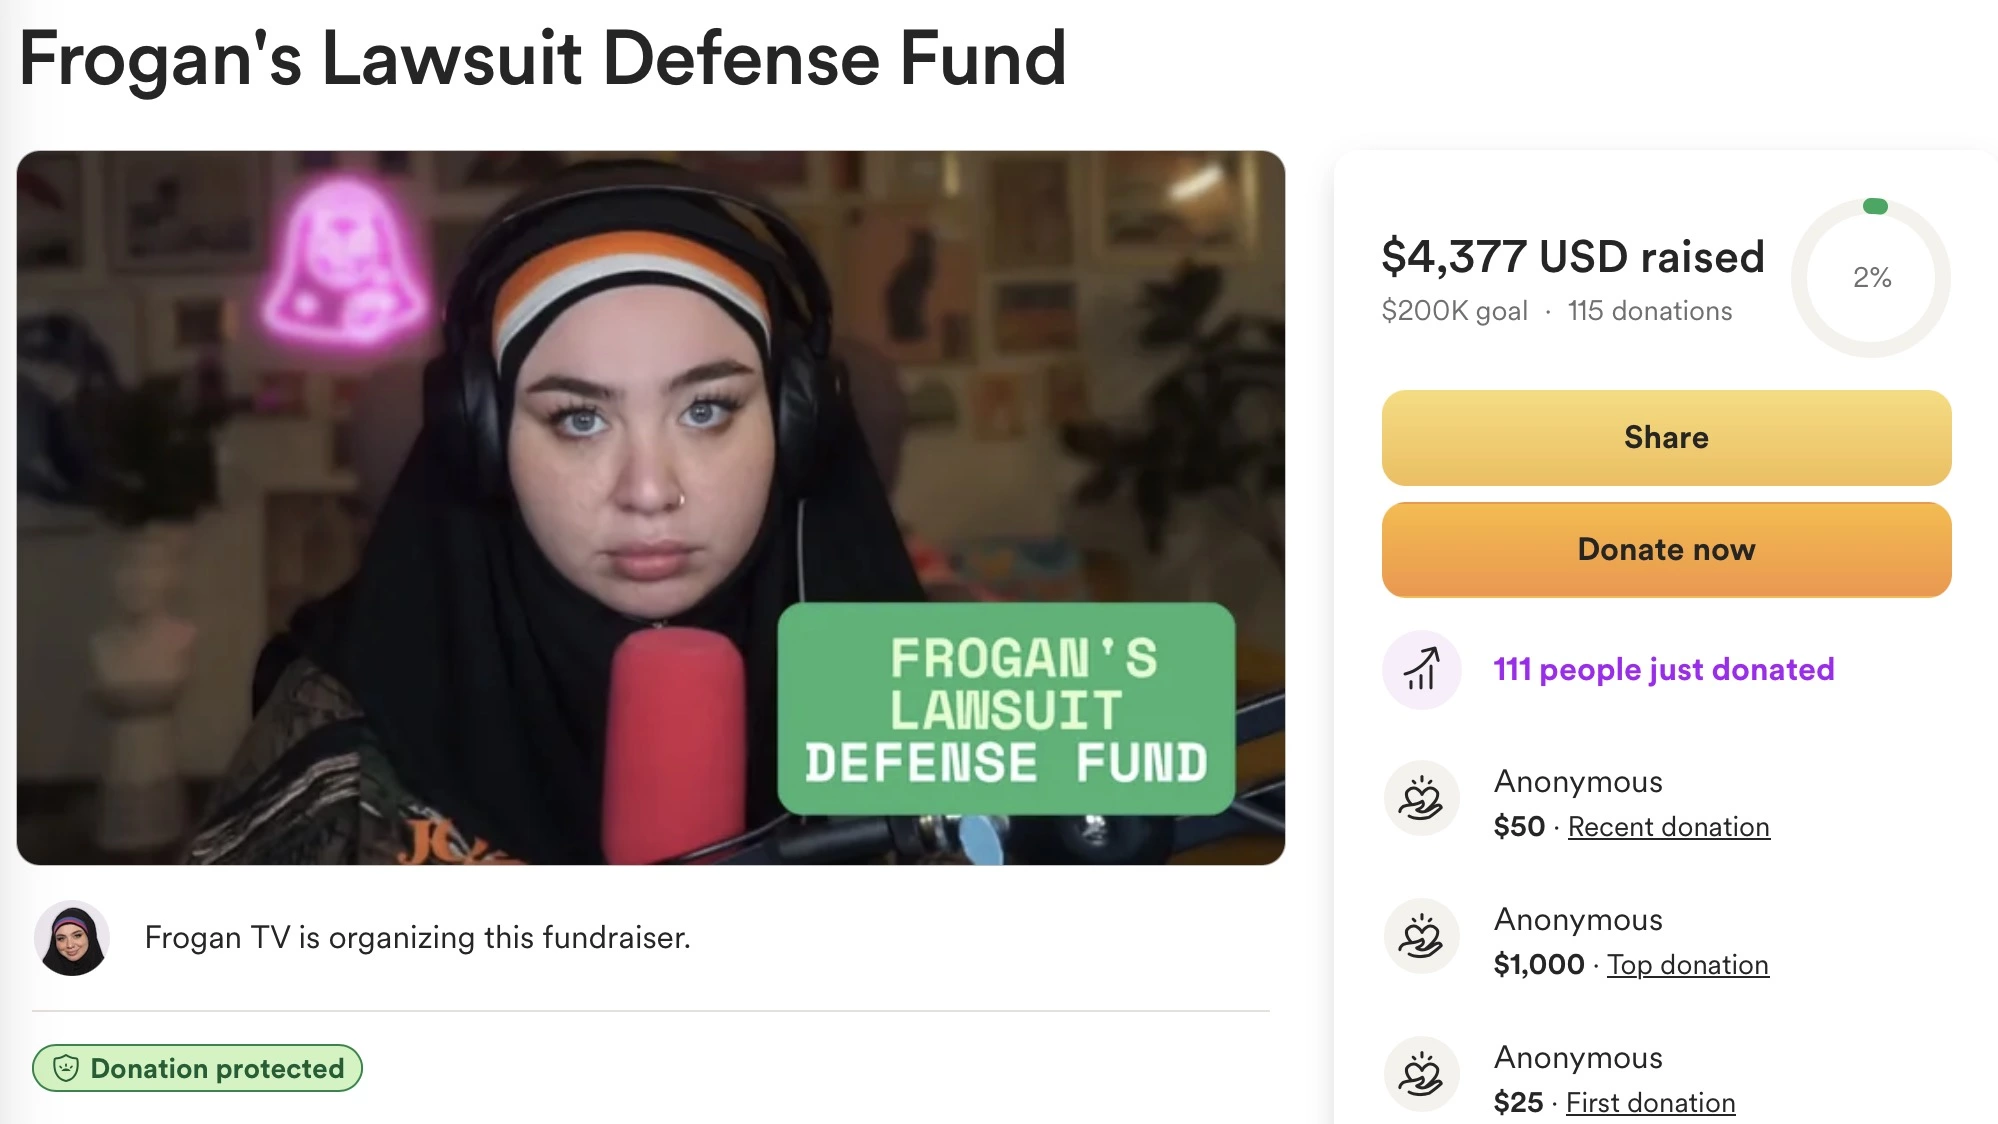Click the heart-hand icon beside $50 donation
1998x1124 pixels.
(1421, 799)
